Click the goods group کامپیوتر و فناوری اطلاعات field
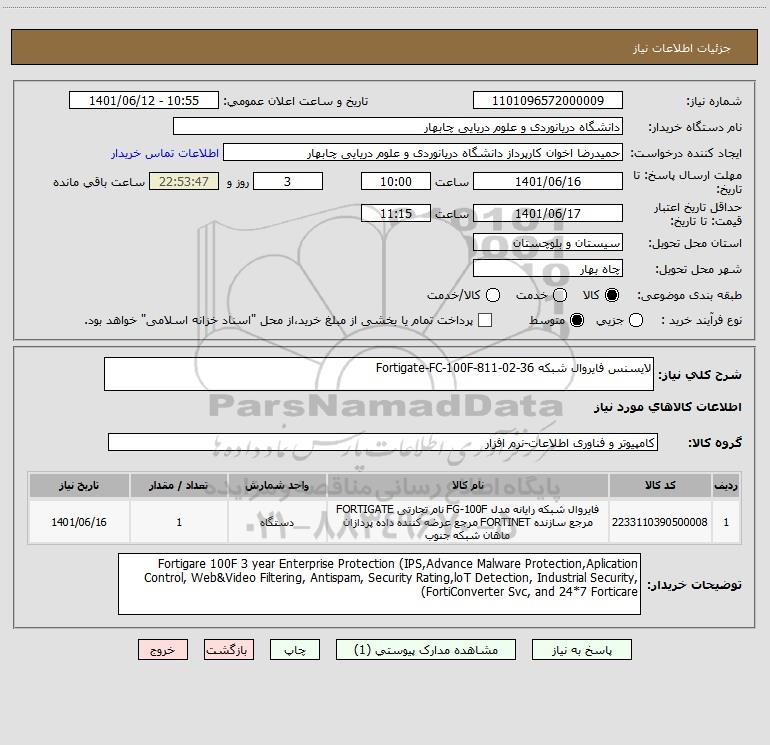770x745 pixels. pyautogui.click(x=383, y=442)
